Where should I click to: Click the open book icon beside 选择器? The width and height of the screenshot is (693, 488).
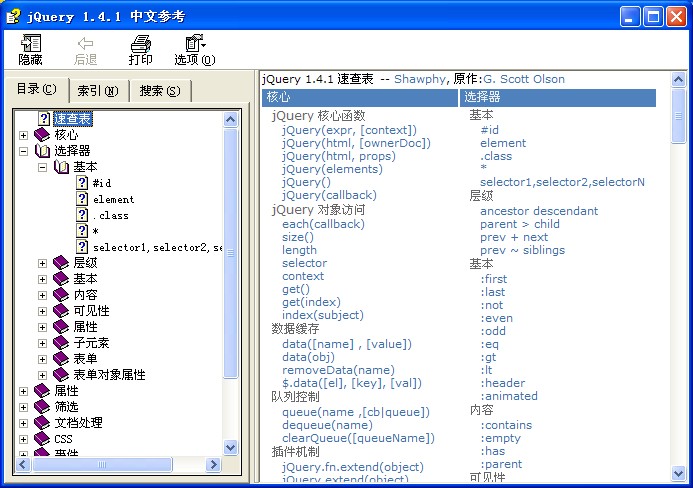42,151
